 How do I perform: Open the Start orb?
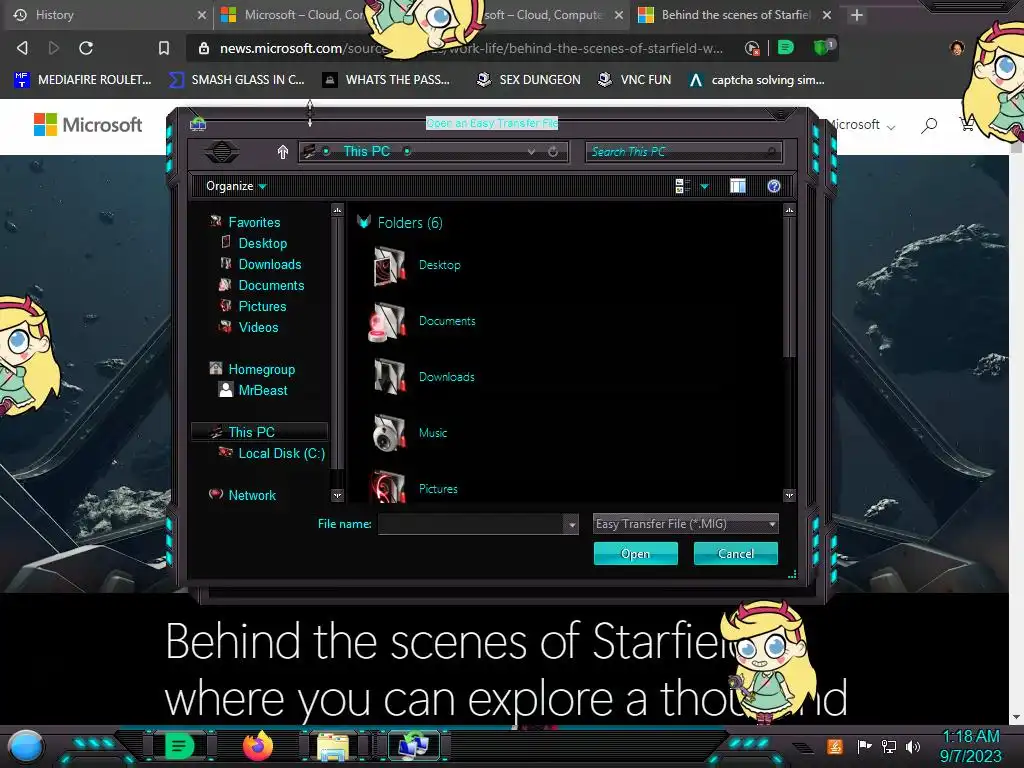pyautogui.click(x=25, y=746)
